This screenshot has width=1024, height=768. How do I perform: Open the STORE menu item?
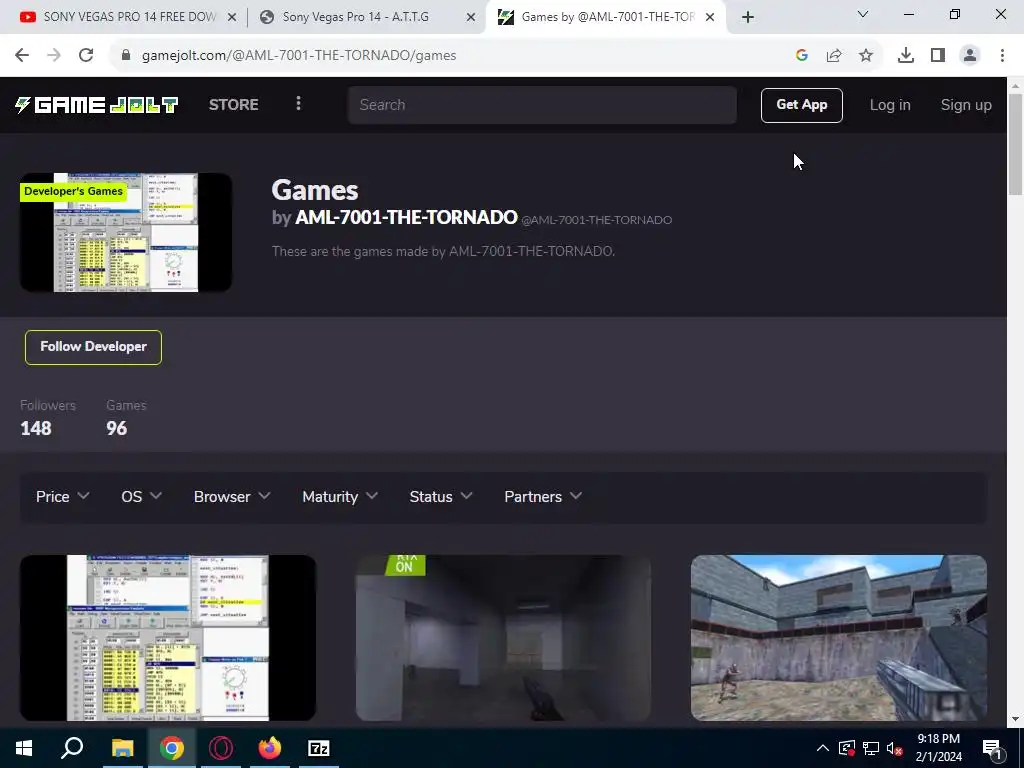(234, 104)
